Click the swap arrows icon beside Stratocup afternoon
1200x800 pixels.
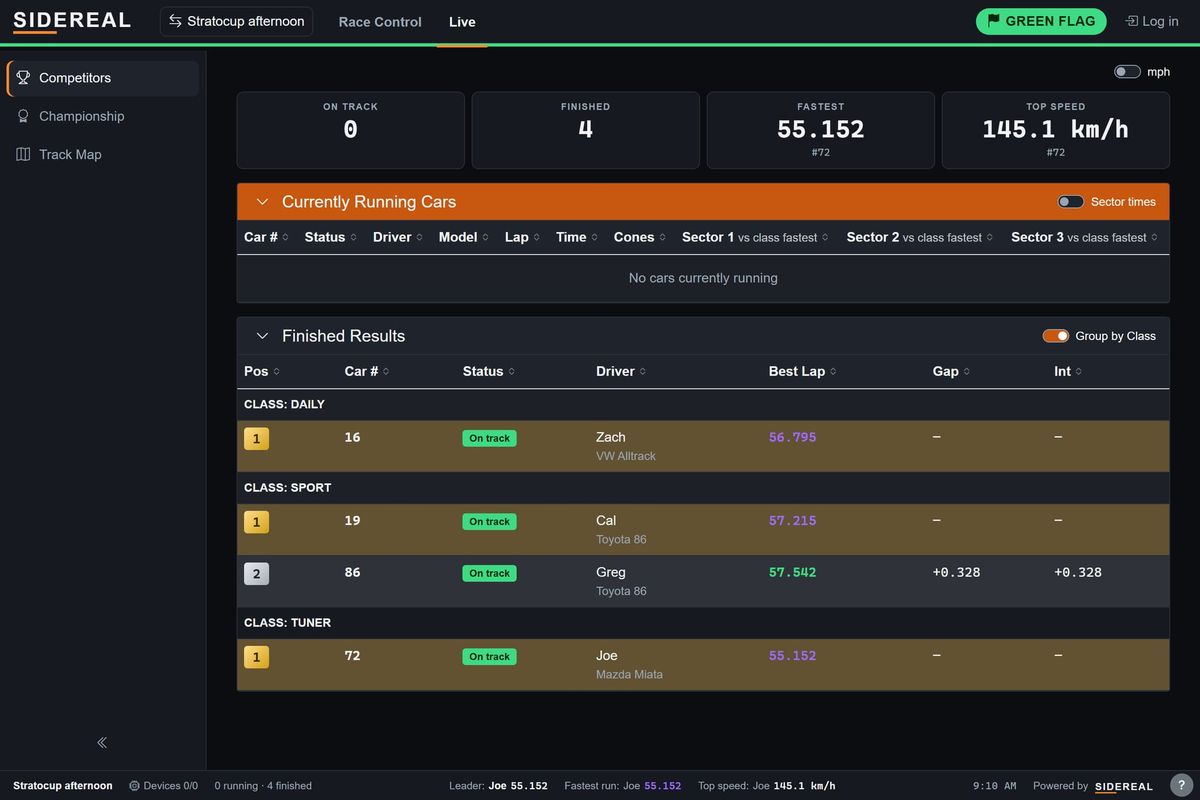[175, 21]
